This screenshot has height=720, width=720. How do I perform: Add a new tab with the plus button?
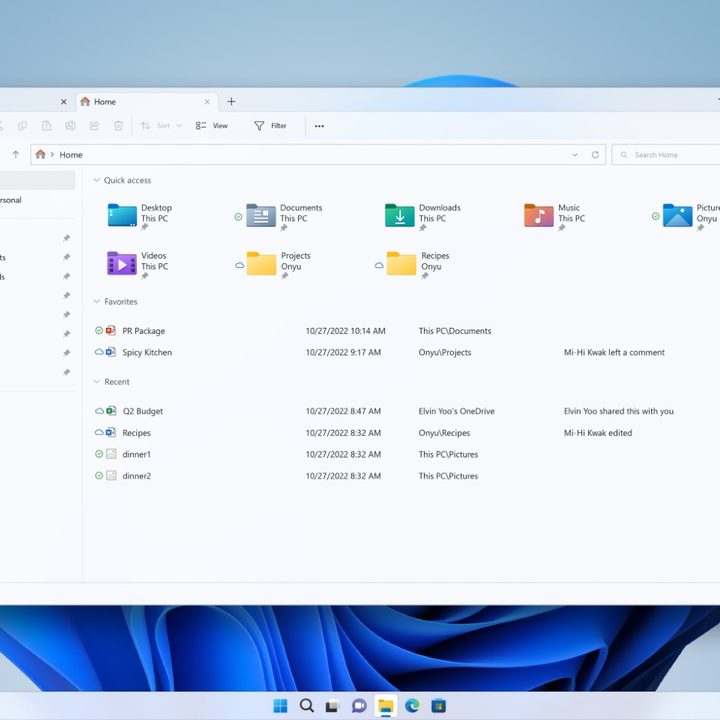tap(231, 101)
